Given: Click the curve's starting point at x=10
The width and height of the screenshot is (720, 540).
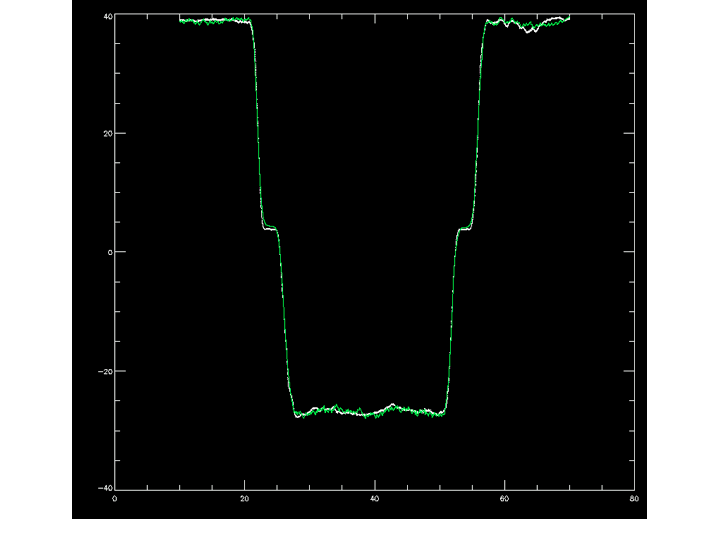Looking at the screenshot, I should [180, 20].
